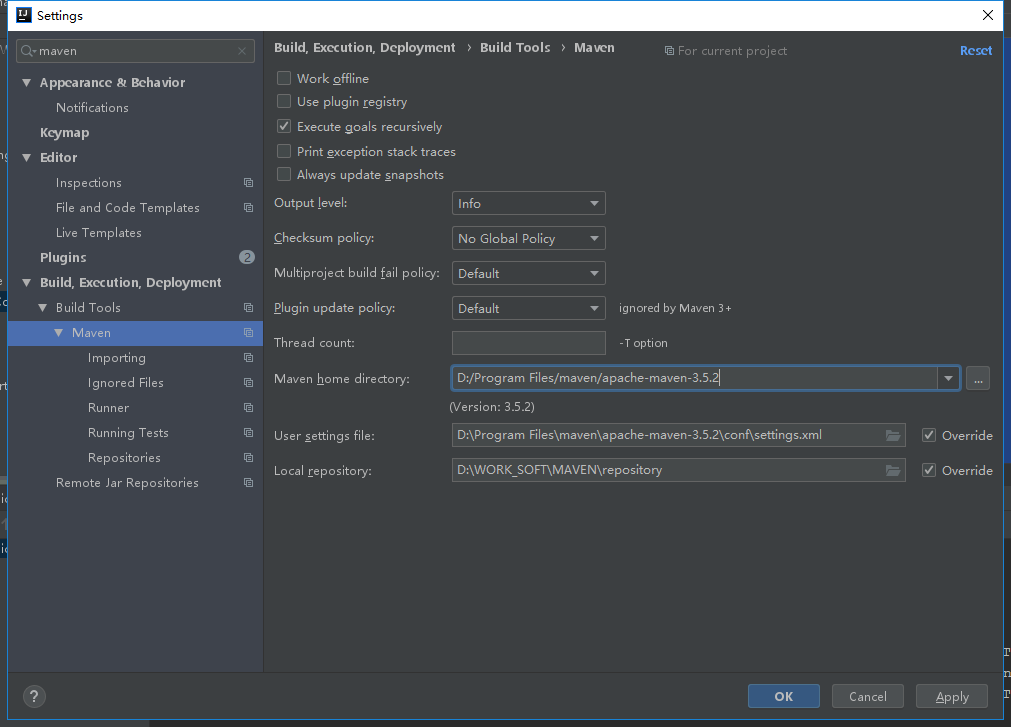Focus the Maven home directory field
This screenshot has height=727, width=1011.
coord(694,378)
